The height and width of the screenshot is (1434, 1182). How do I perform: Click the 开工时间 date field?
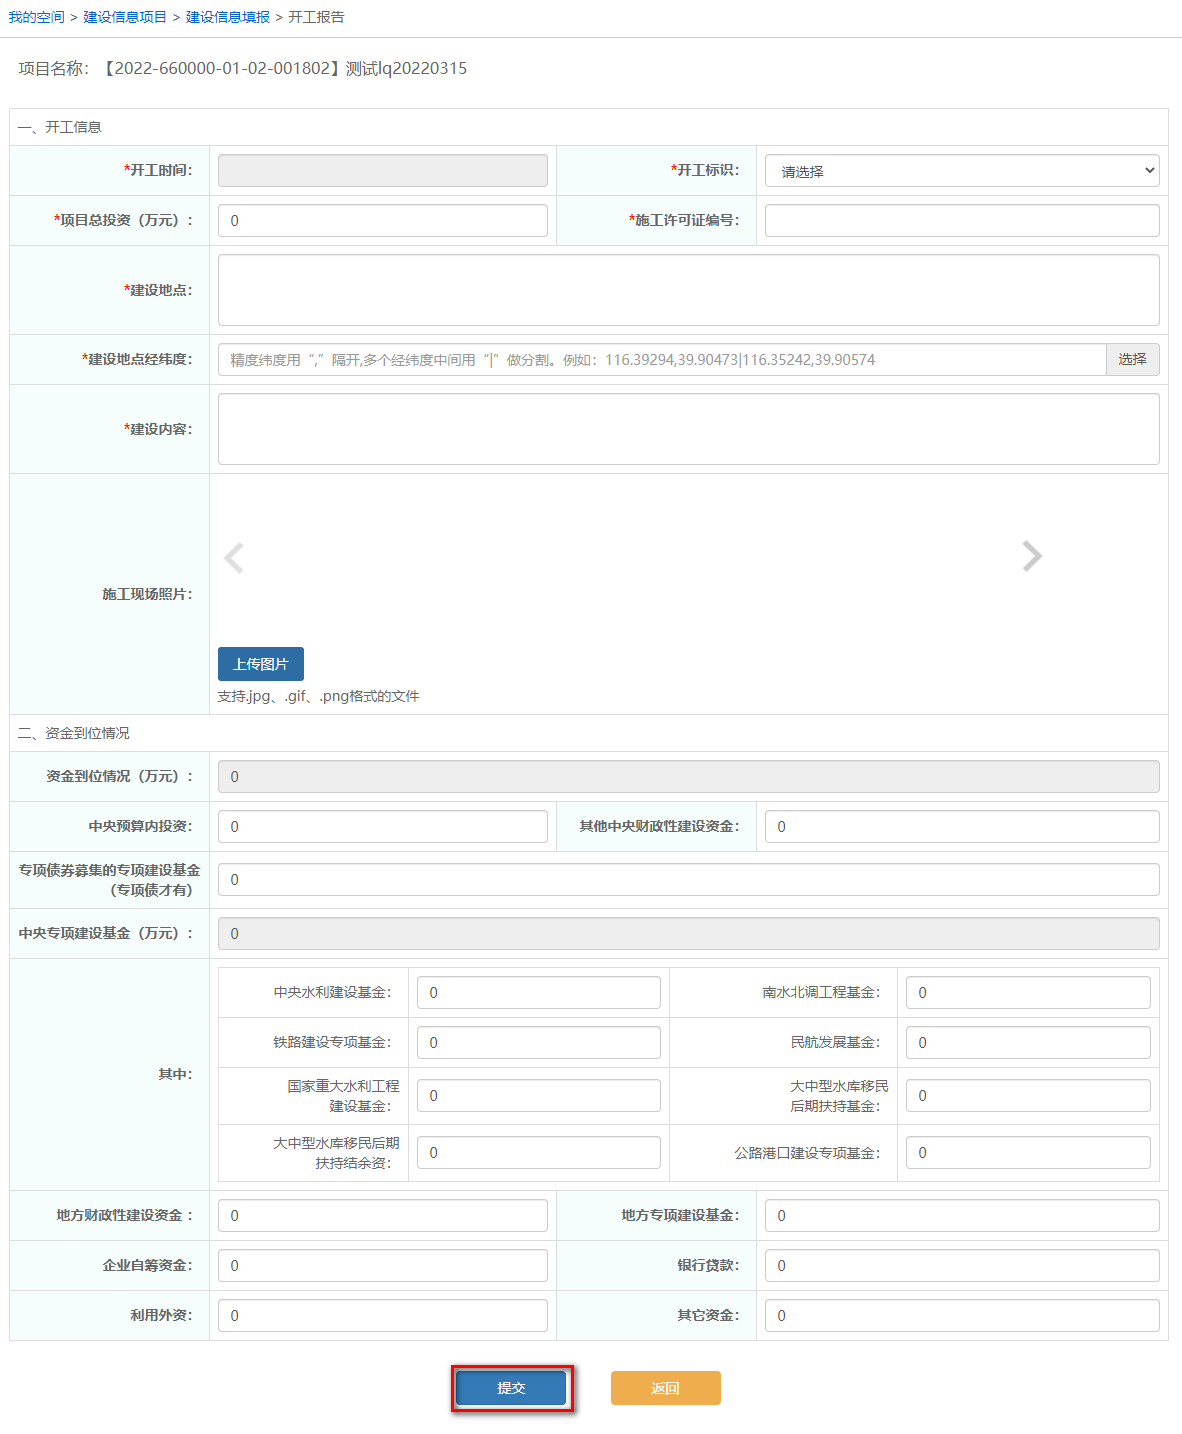click(382, 171)
